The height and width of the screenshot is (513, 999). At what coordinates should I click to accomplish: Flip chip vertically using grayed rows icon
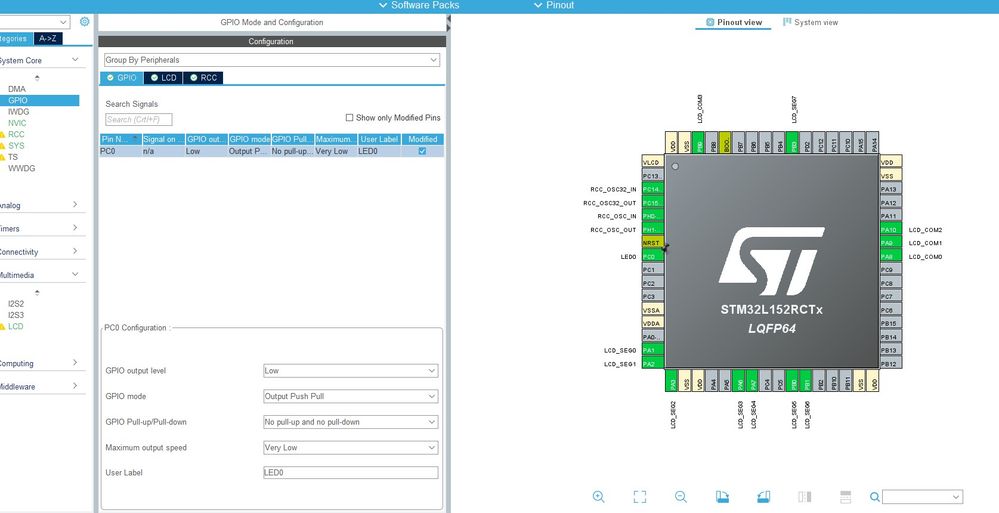pos(845,496)
